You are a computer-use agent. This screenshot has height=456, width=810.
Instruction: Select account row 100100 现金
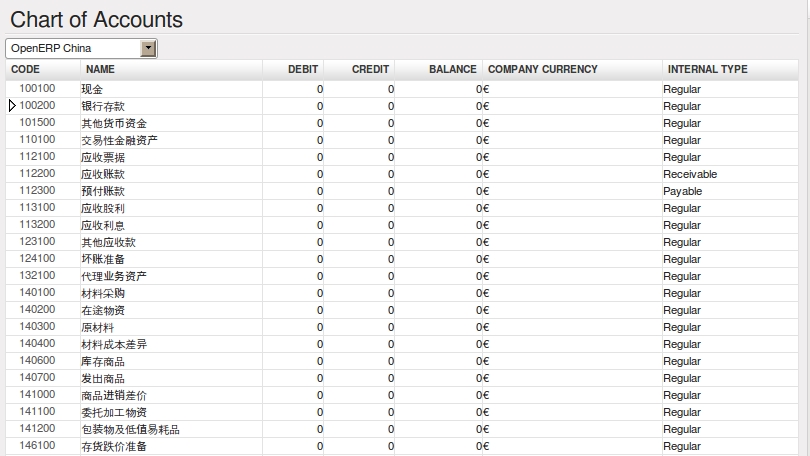click(x=92, y=89)
